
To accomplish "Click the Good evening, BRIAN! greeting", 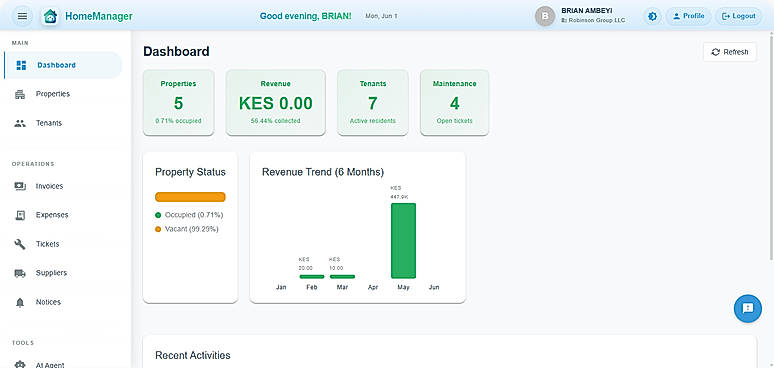I will (306, 16).
